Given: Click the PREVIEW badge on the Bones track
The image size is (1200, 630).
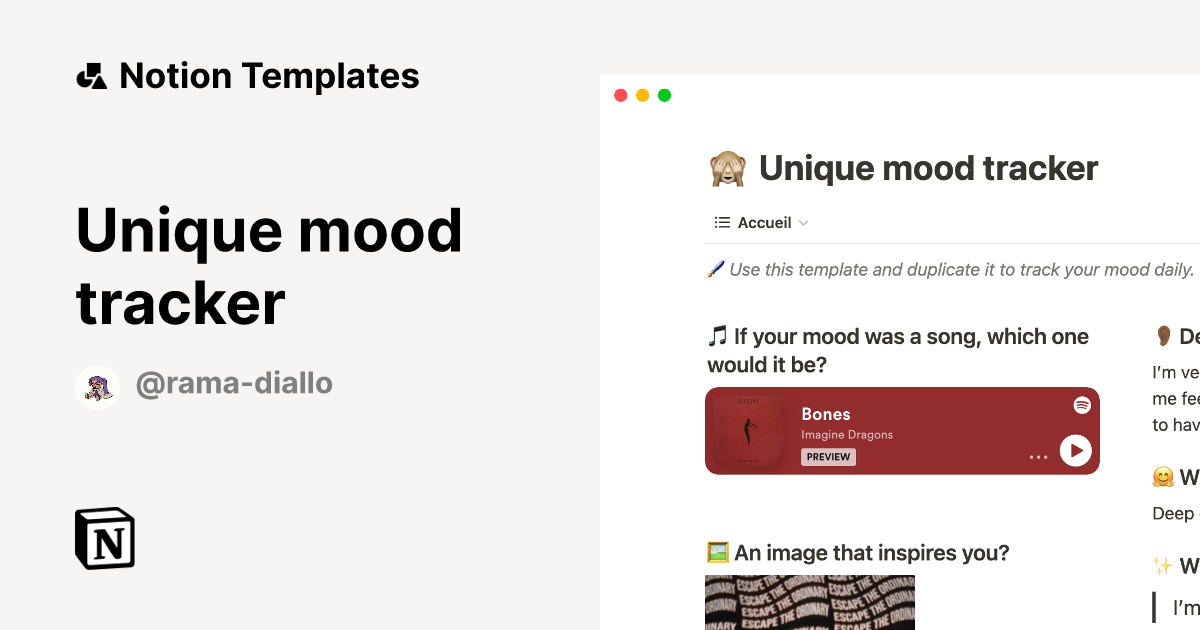Looking at the screenshot, I should coord(828,456).
